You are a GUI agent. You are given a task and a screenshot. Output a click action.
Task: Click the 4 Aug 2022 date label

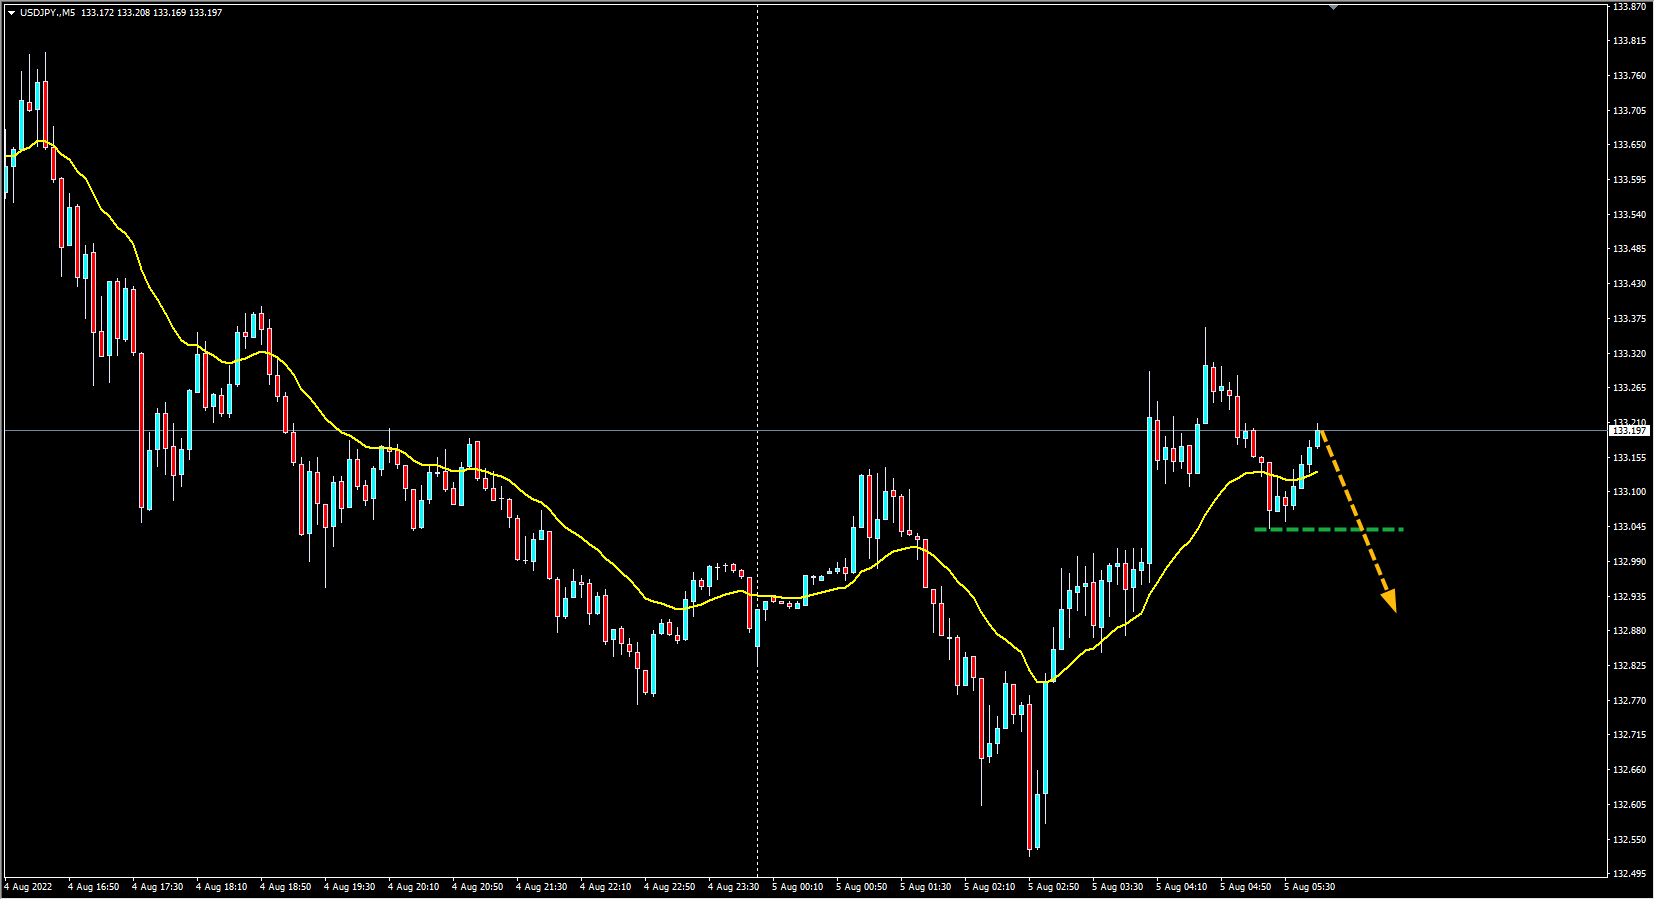[29, 887]
